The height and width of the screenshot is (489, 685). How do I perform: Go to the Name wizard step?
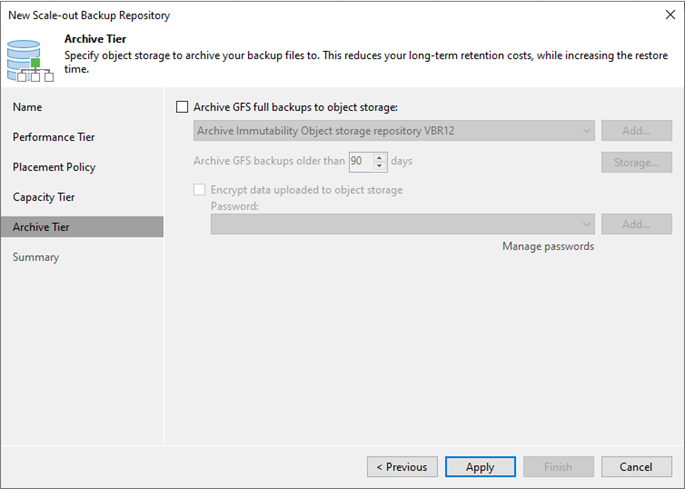click(28, 107)
